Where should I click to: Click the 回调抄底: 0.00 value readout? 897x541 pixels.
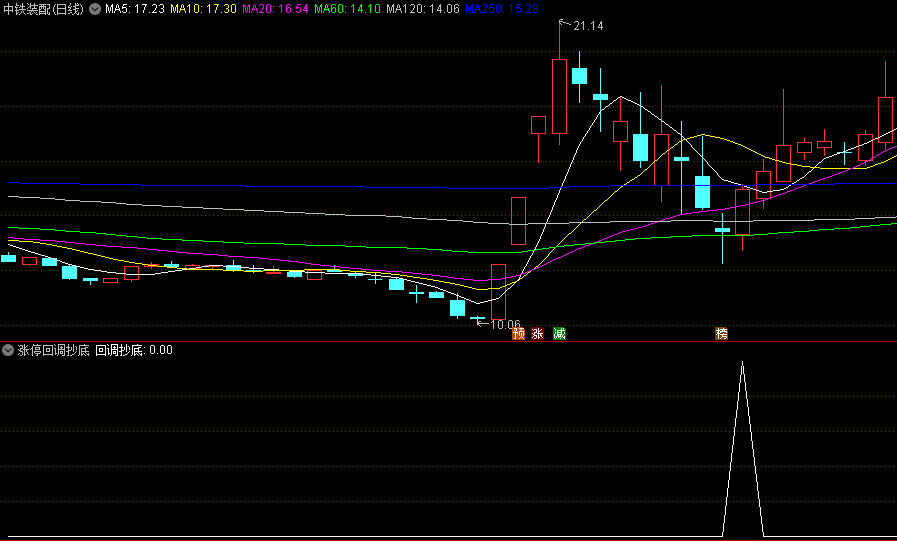tap(134, 350)
